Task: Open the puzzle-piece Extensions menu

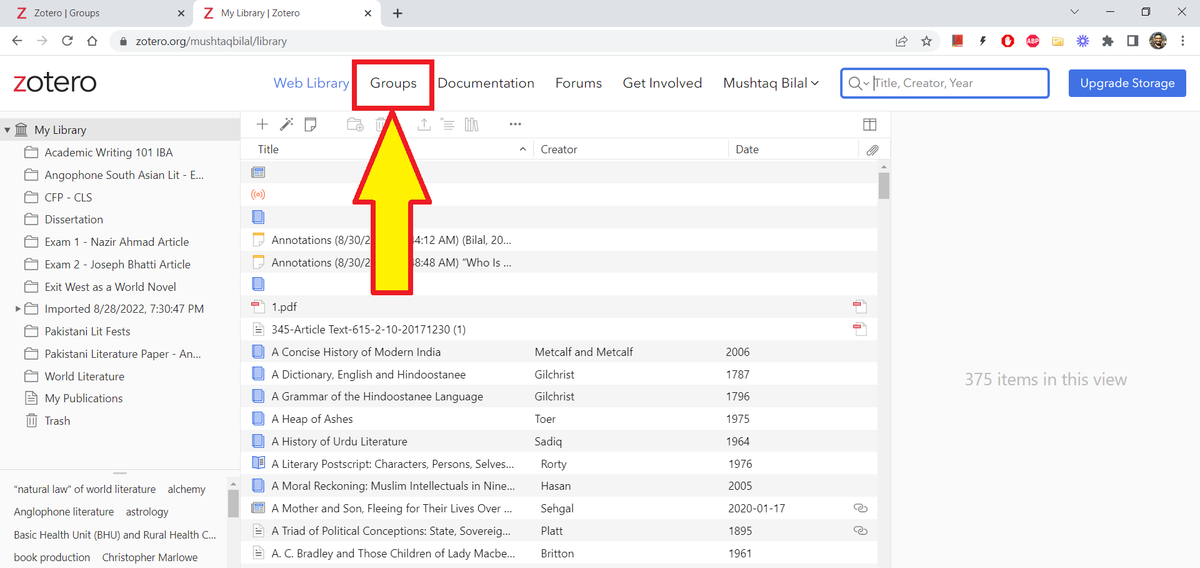Action: click(1107, 41)
